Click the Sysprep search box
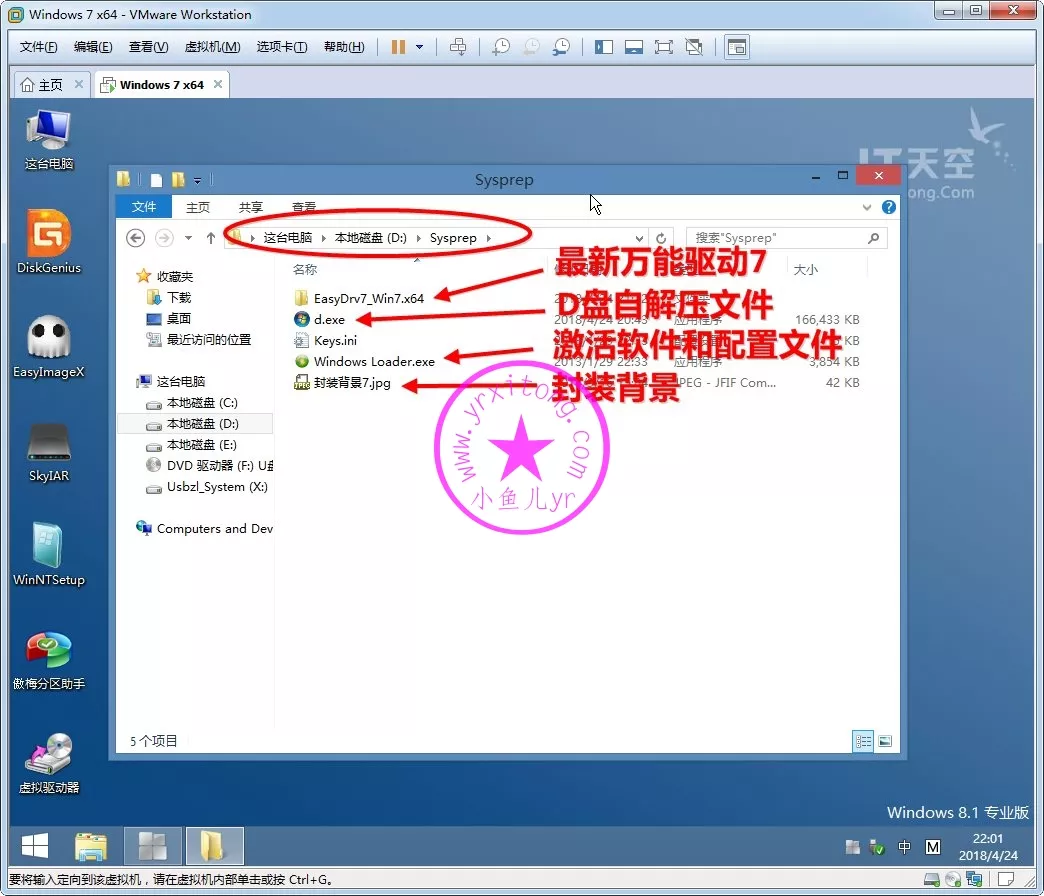Image resolution: width=1044 pixels, height=896 pixels. coord(780,238)
